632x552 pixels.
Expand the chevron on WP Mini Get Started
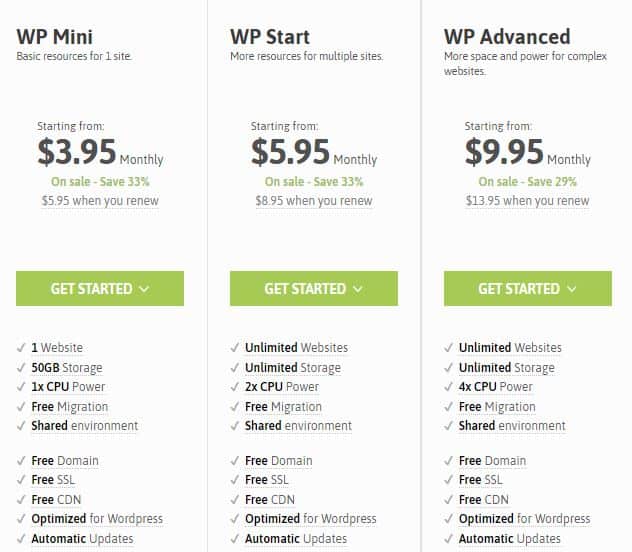pos(144,289)
